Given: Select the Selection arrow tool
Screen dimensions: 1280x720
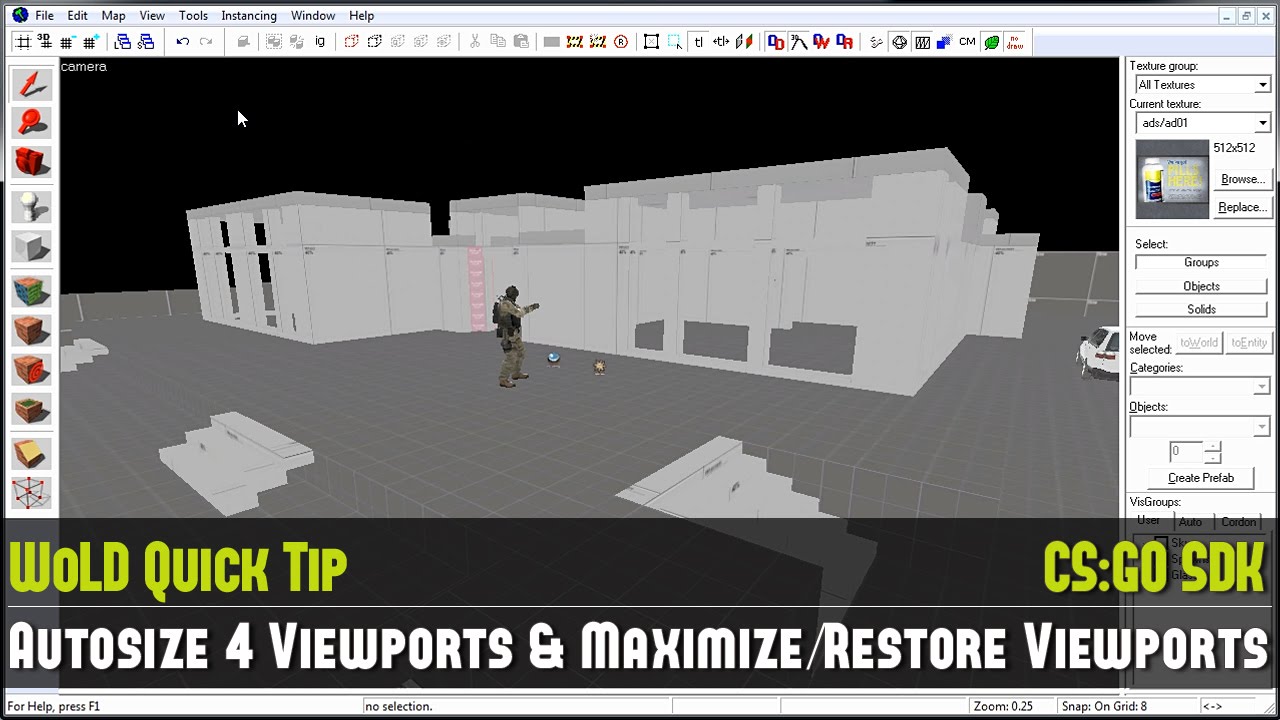Looking at the screenshot, I should (32, 84).
